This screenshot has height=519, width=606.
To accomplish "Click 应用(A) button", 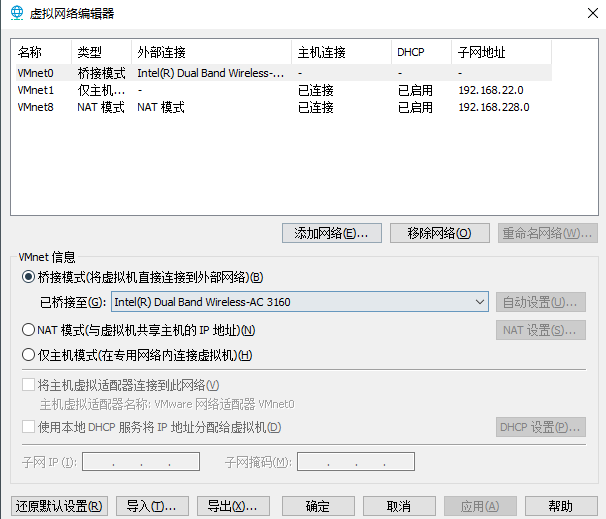I will (480, 506).
